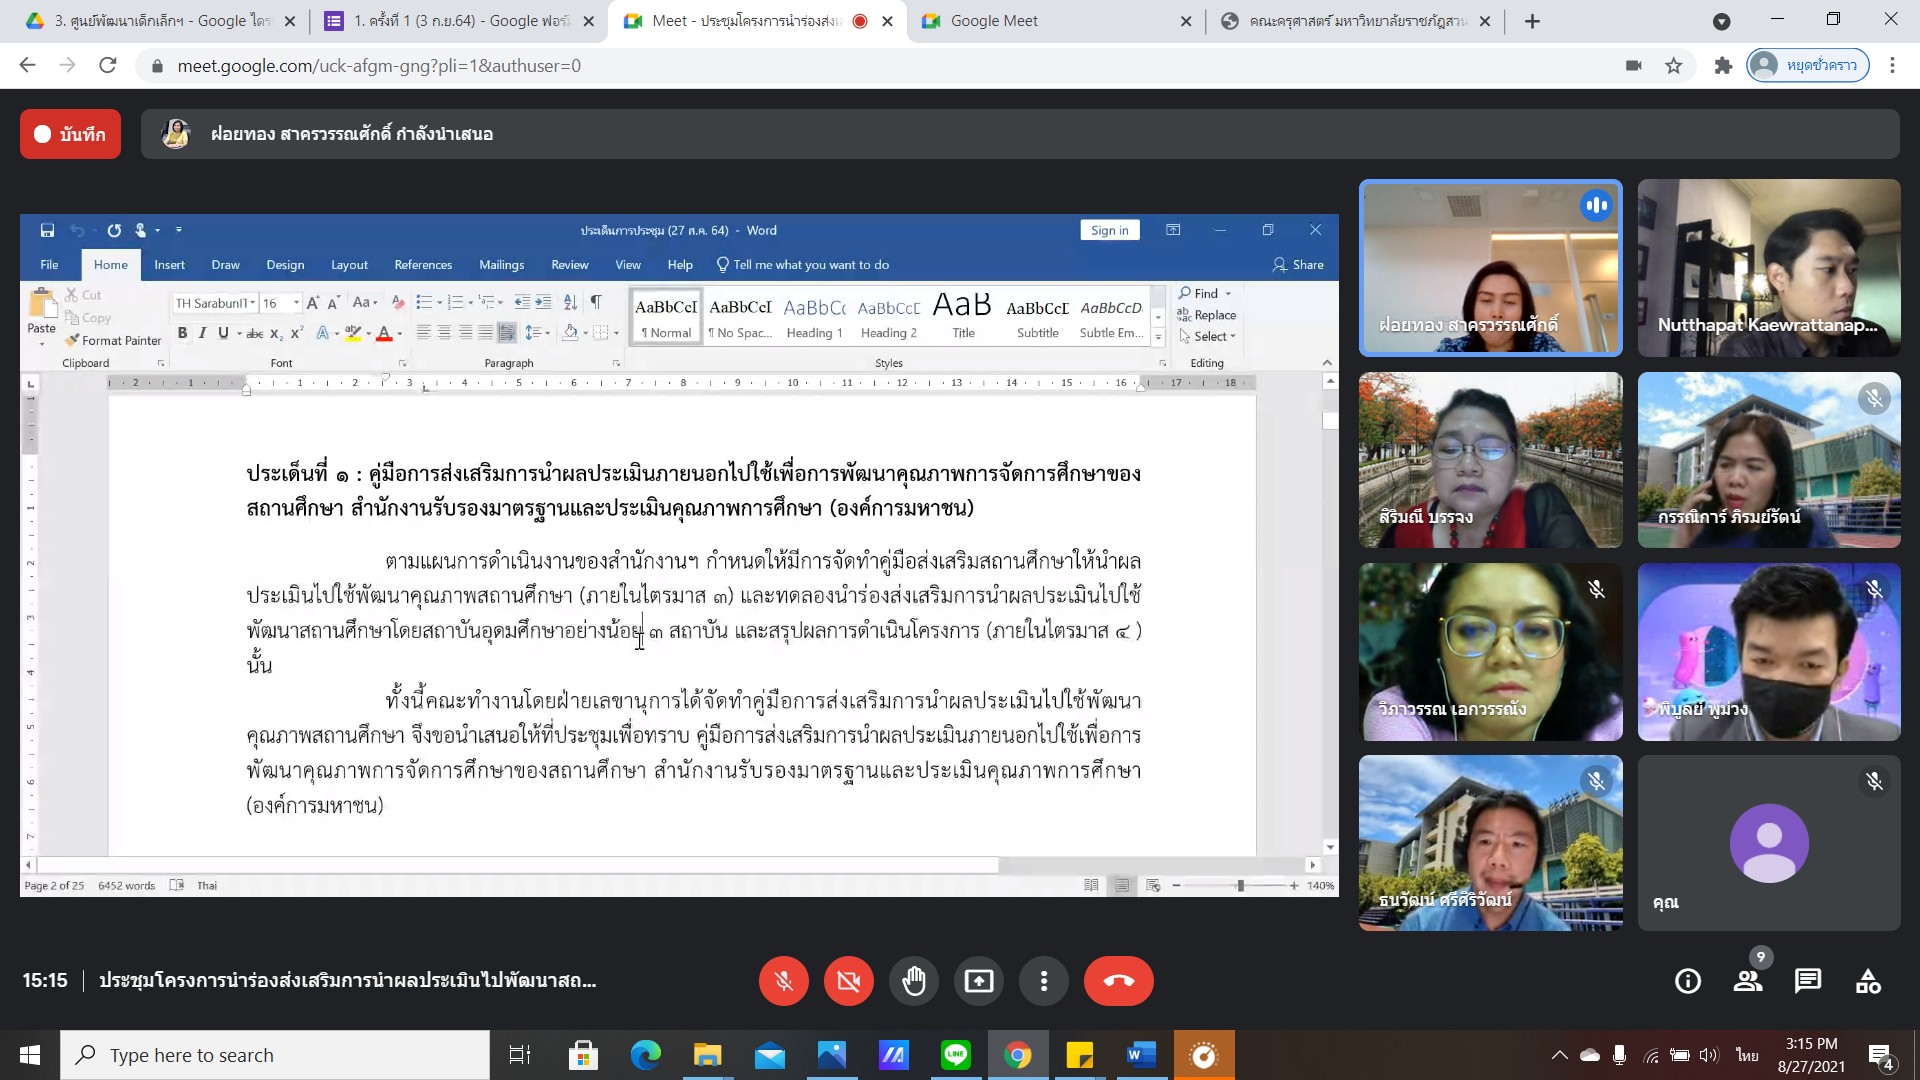Click the red recording indicator button
This screenshot has height=1080, width=1920.
point(70,134)
